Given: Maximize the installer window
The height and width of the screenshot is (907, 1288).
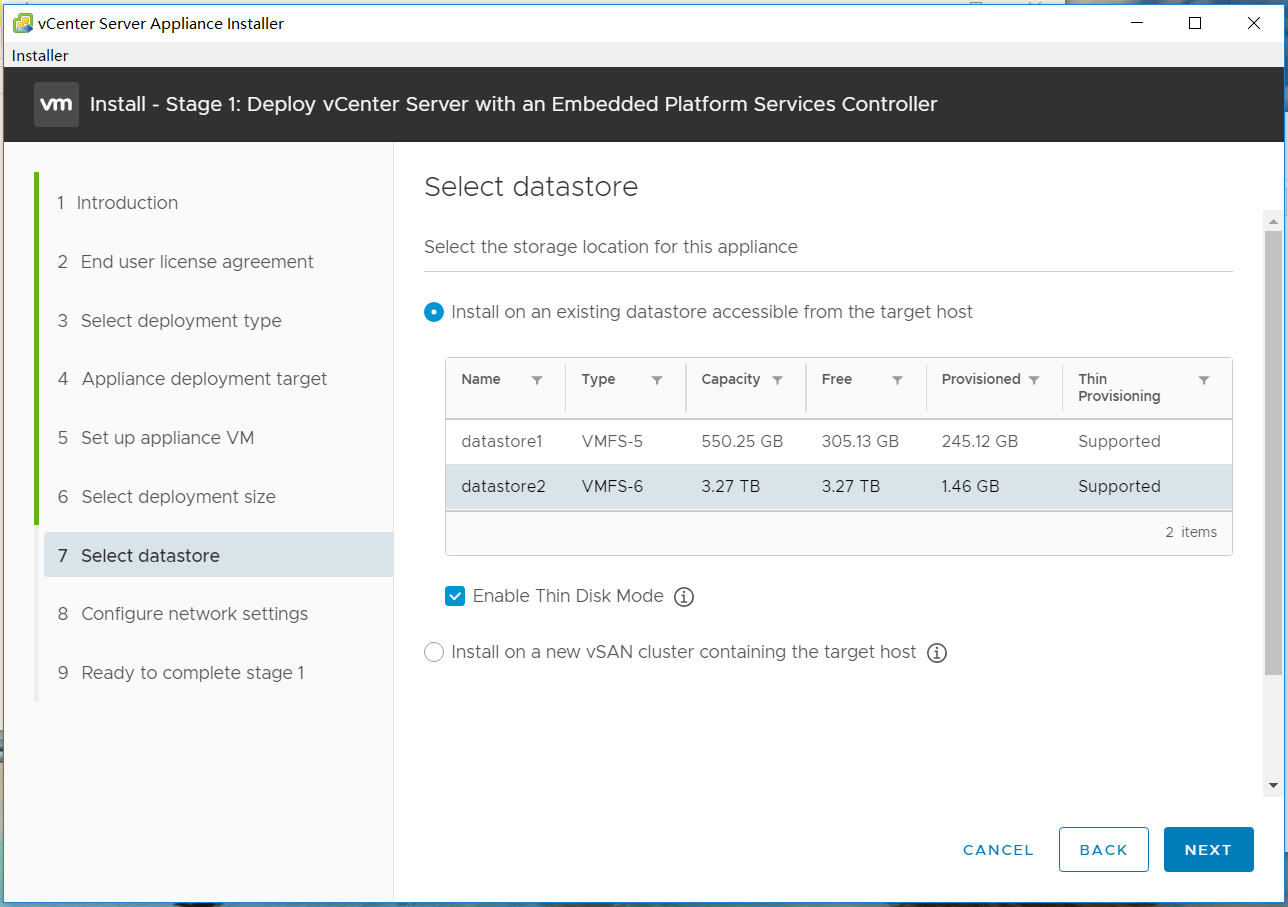Looking at the screenshot, I should pos(1194,23).
